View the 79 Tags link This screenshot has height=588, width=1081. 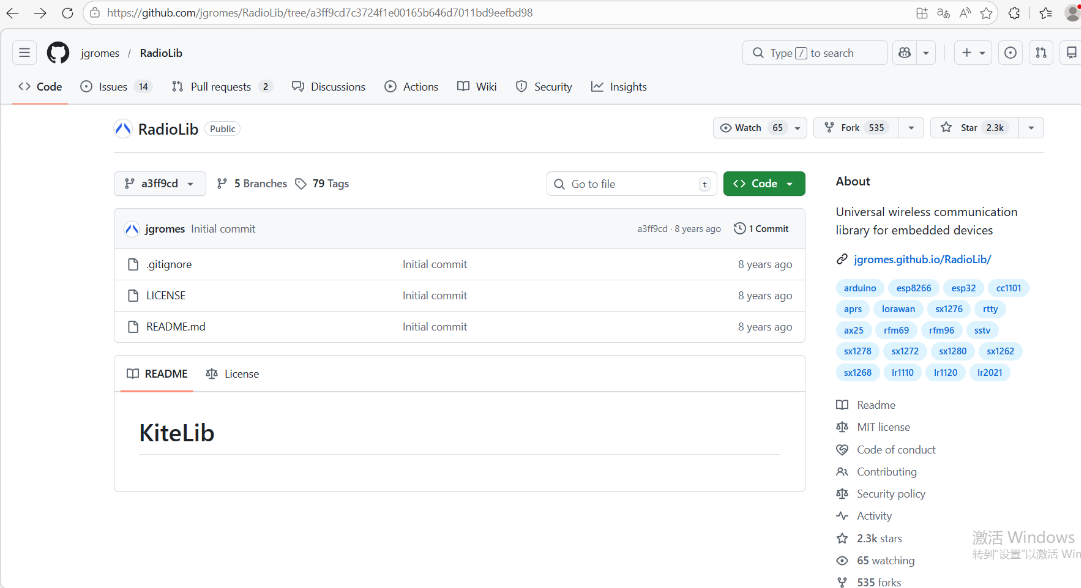[322, 183]
